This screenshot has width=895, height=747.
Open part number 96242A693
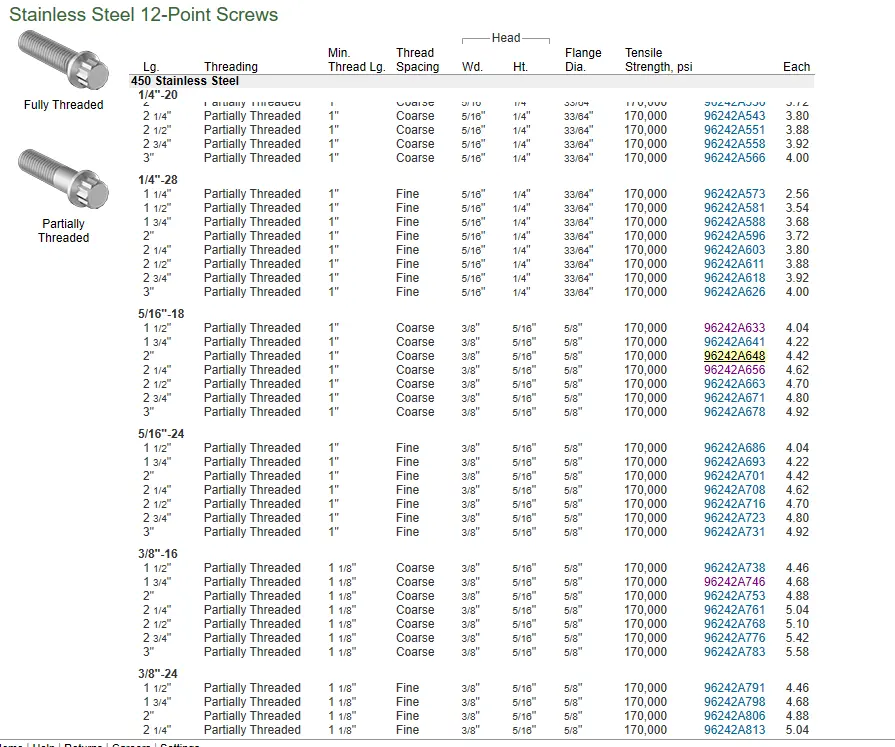coord(734,462)
